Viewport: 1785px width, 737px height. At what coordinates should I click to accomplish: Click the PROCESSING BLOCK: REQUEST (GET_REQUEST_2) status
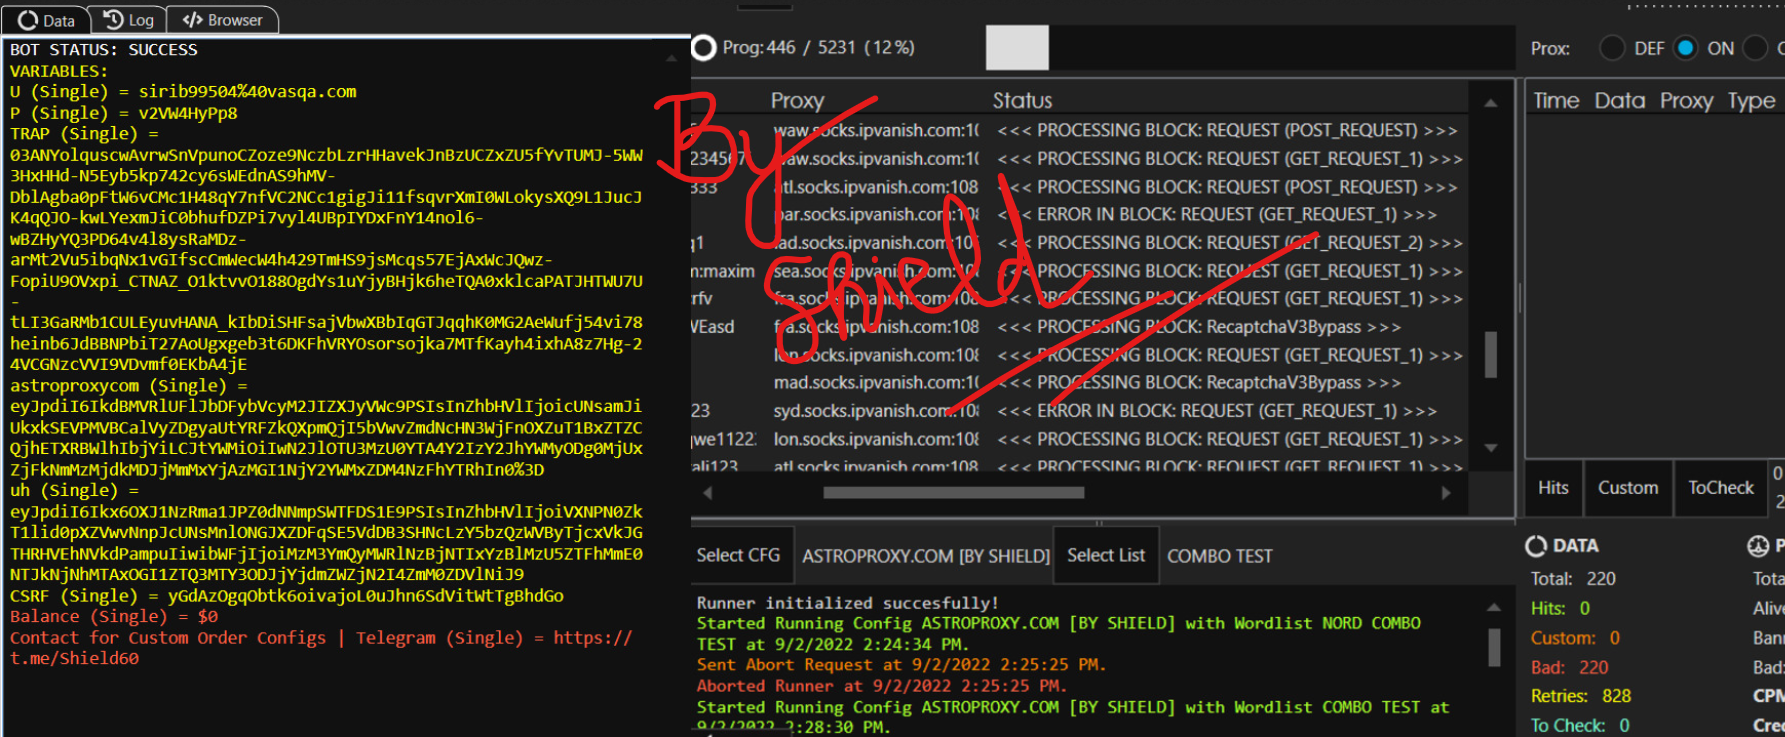coord(1230,243)
